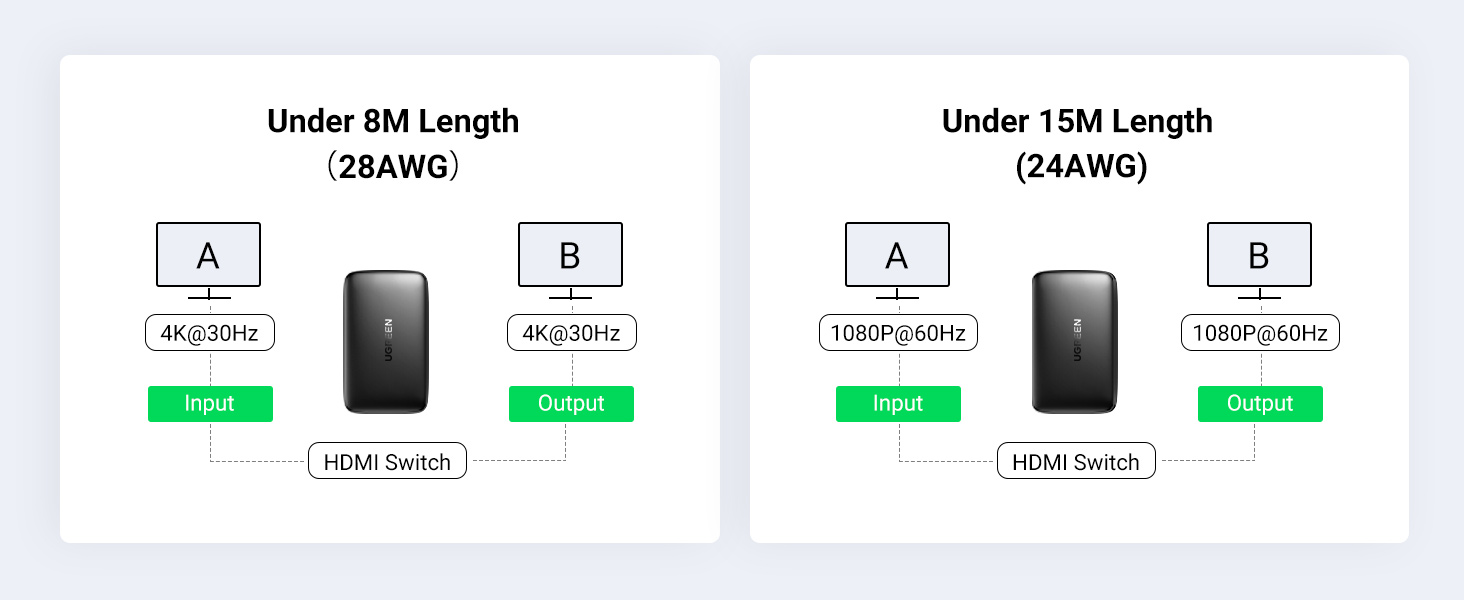Click the green Input button under 1080P@60Hz
The width and height of the screenshot is (1464, 600).
[x=898, y=404]
